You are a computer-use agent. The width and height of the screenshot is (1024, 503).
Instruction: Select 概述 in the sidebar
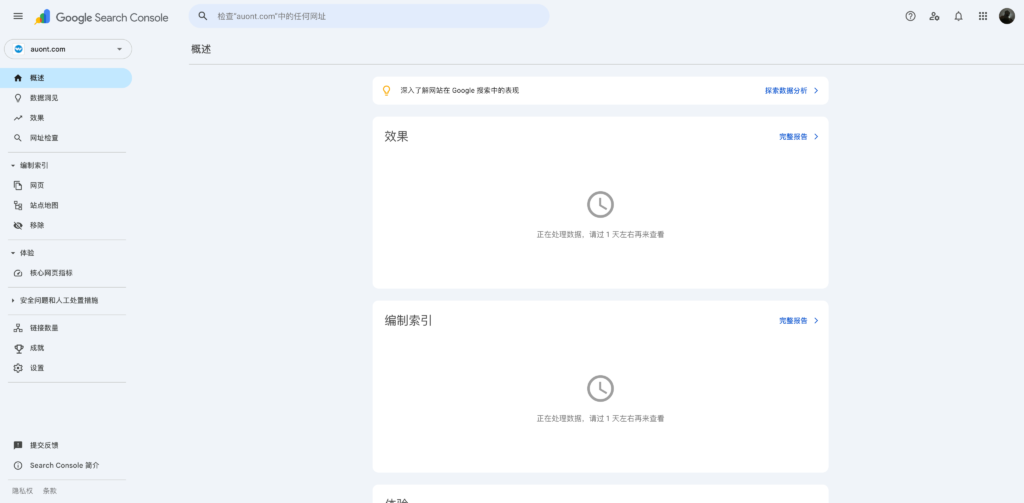click(x=66, y=78)
